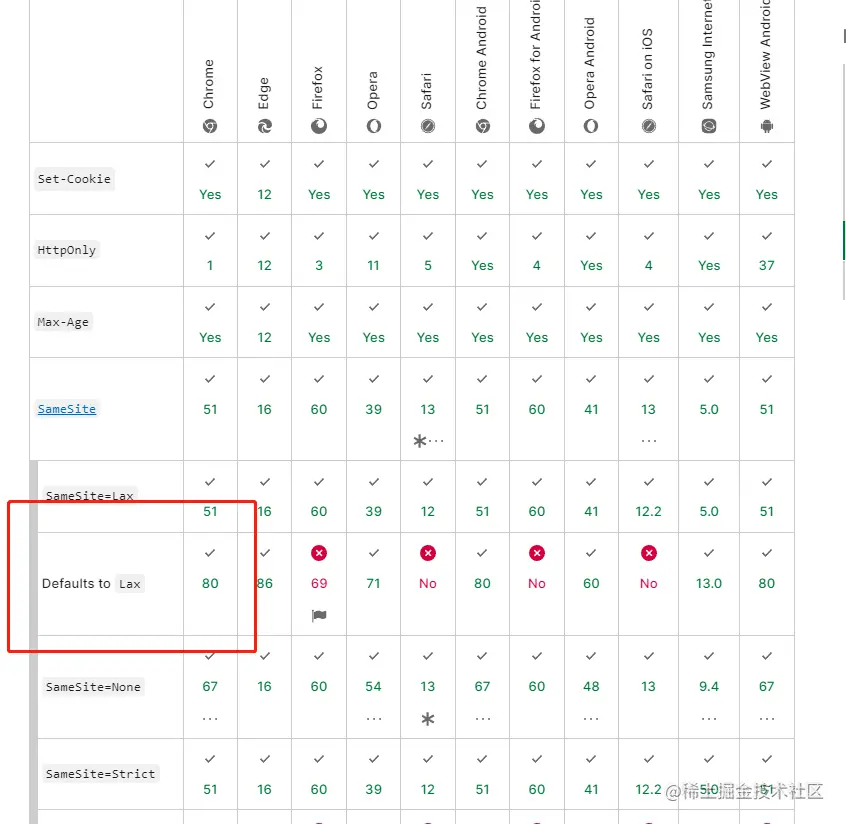Screen dimensions: 846x824
Task: Click the Samsung Internet icon in header
Action: click(708, 127)
